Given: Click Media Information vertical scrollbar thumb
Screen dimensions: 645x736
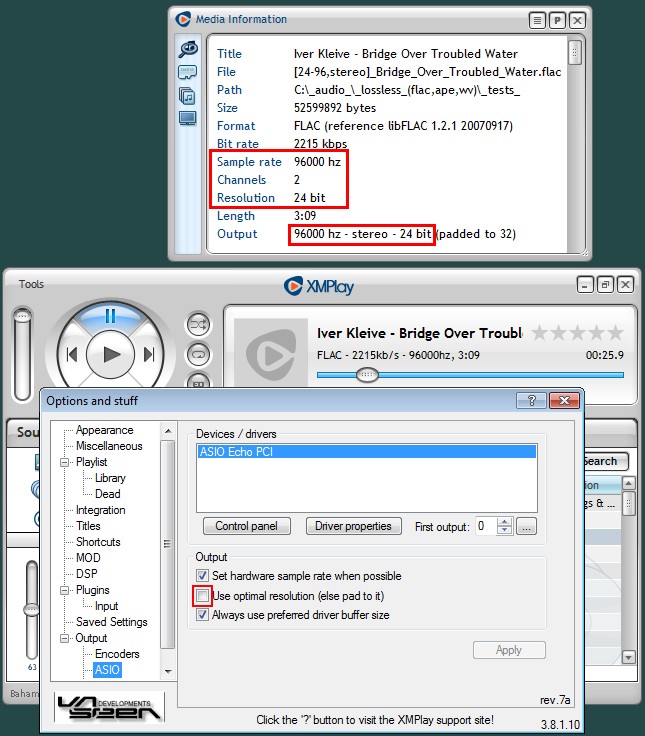Looking at the screenshot, I should 575,53.
